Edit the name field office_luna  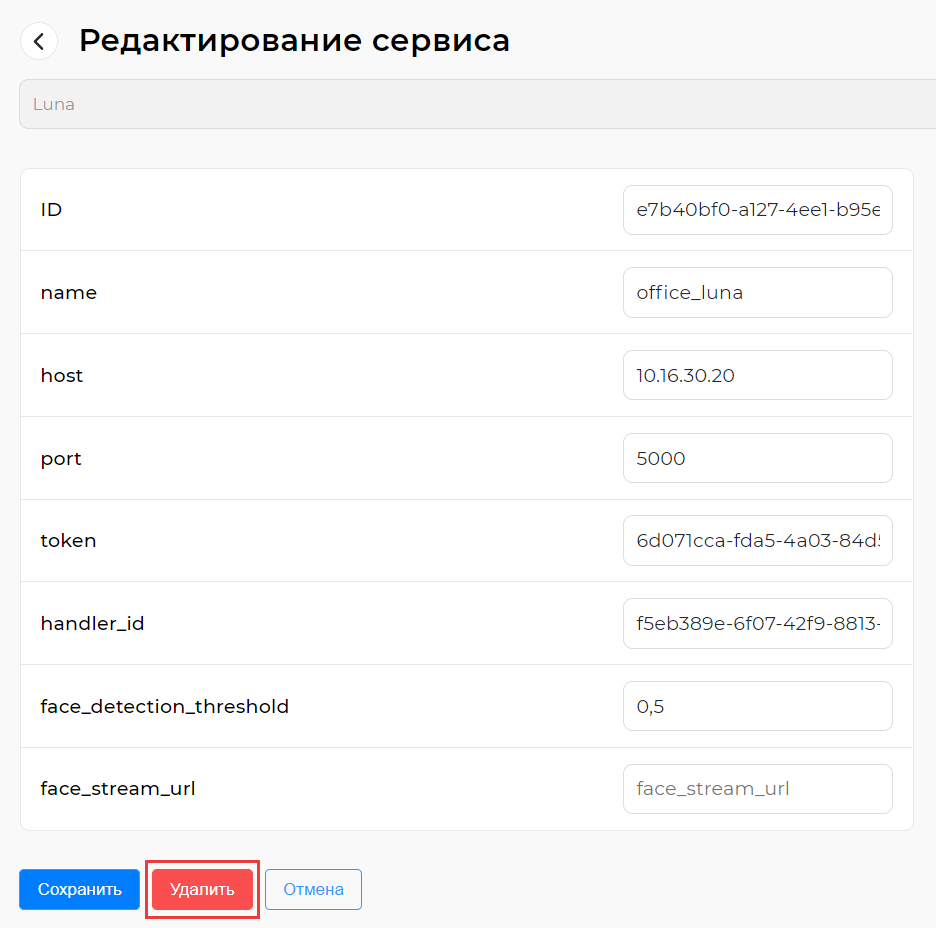[758, 292]
